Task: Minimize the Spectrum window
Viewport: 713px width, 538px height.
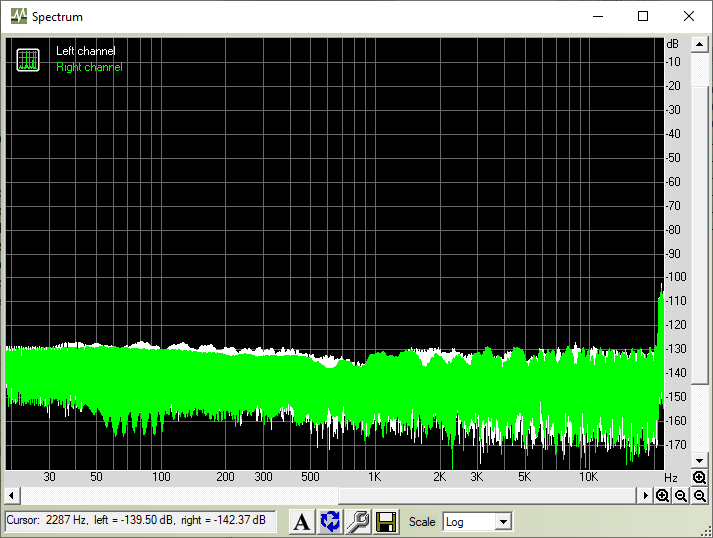Action: [x=598, y=16]
